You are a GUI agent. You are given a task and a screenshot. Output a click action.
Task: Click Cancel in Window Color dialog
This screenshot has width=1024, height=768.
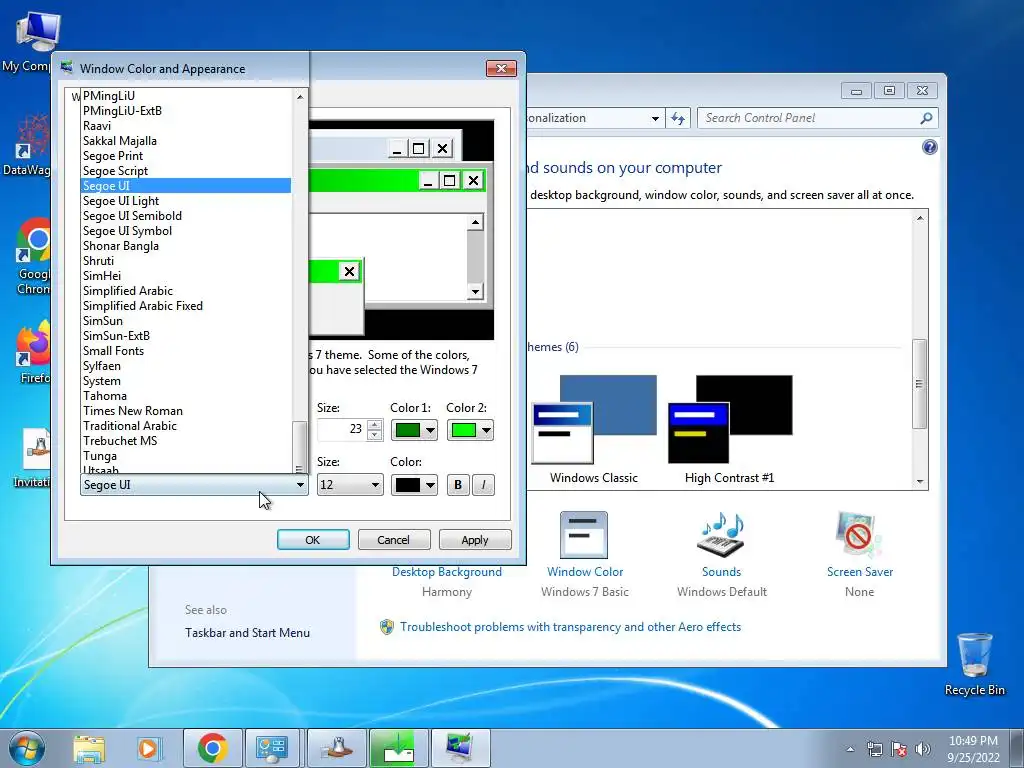coord(394,540)
